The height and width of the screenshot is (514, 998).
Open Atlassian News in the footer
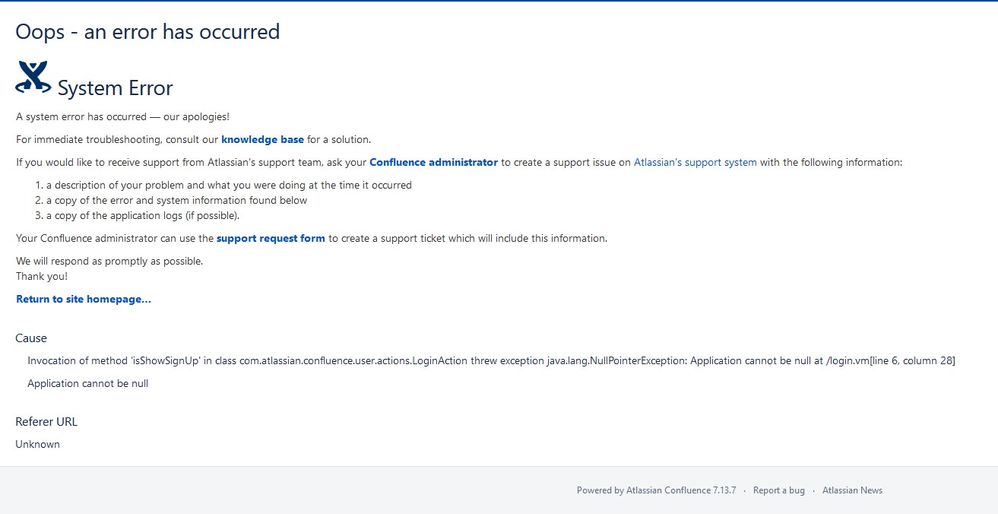pos(852,490)
